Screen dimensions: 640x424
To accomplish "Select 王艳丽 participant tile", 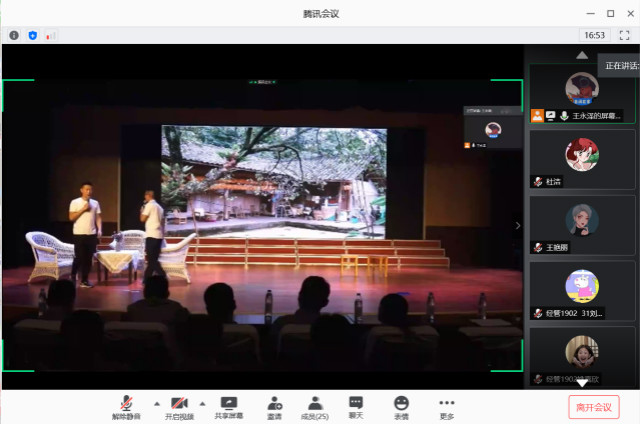I will (582, 225).
